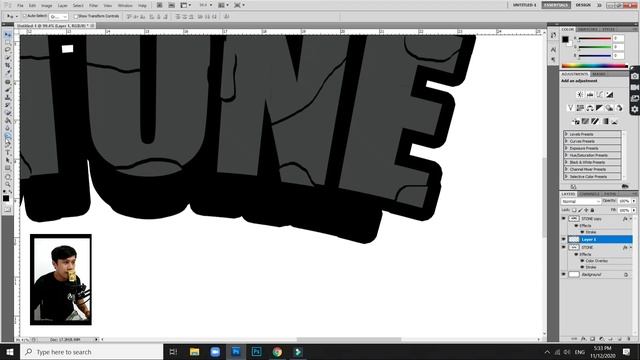
Task: Expand the Levels Presets list
Action: pyautogui.click(x=567, y=134)
